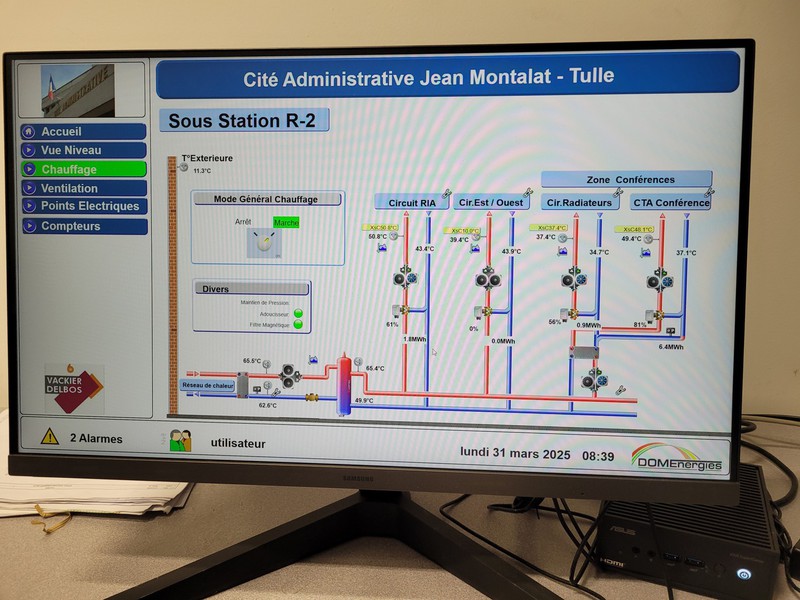Open Points Electriques section
The height and width of the screenshot is (600, 800).
tap(84, 206)
